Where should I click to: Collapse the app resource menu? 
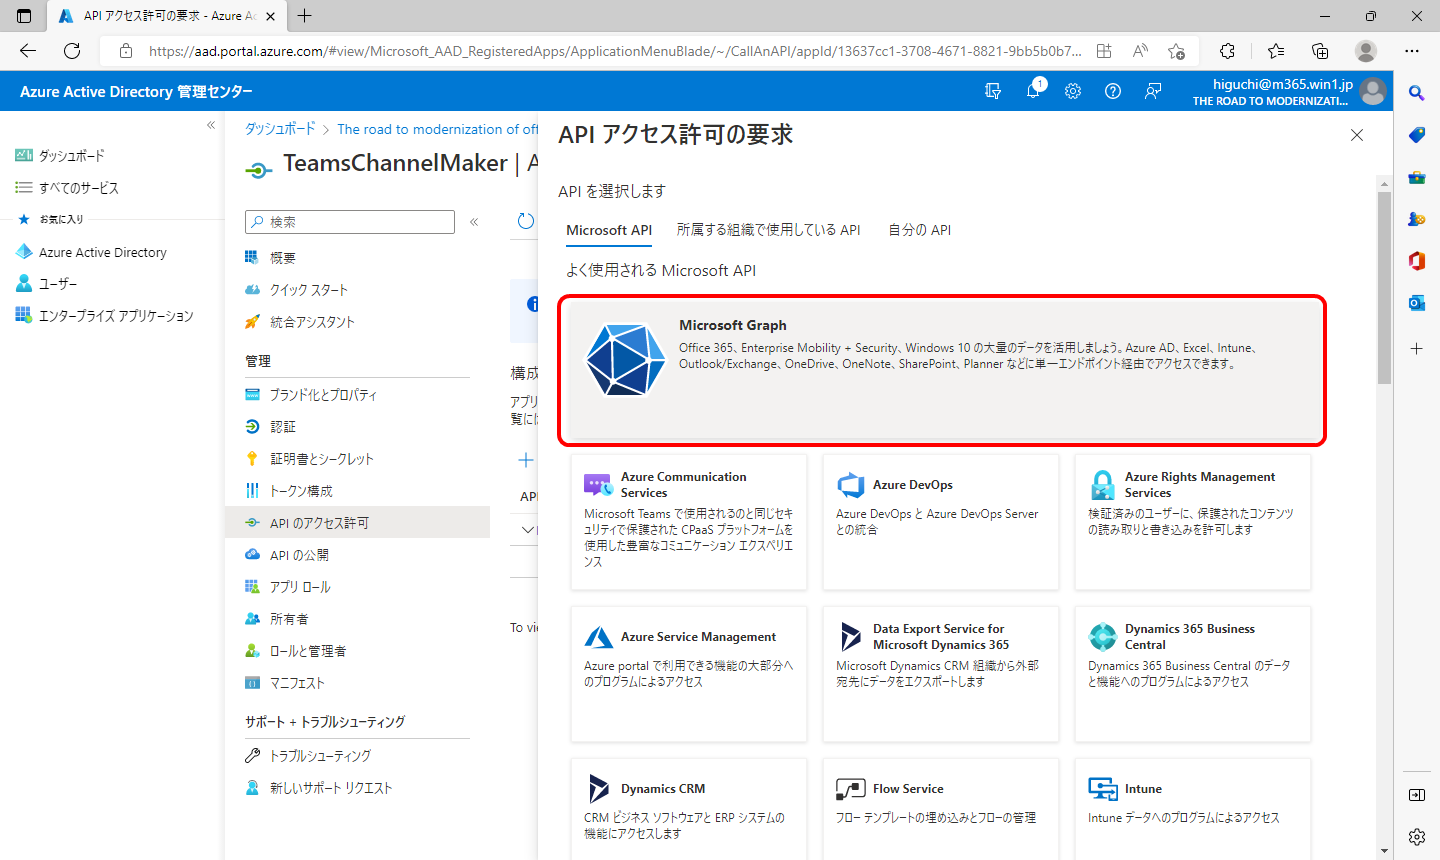point(474,222)
